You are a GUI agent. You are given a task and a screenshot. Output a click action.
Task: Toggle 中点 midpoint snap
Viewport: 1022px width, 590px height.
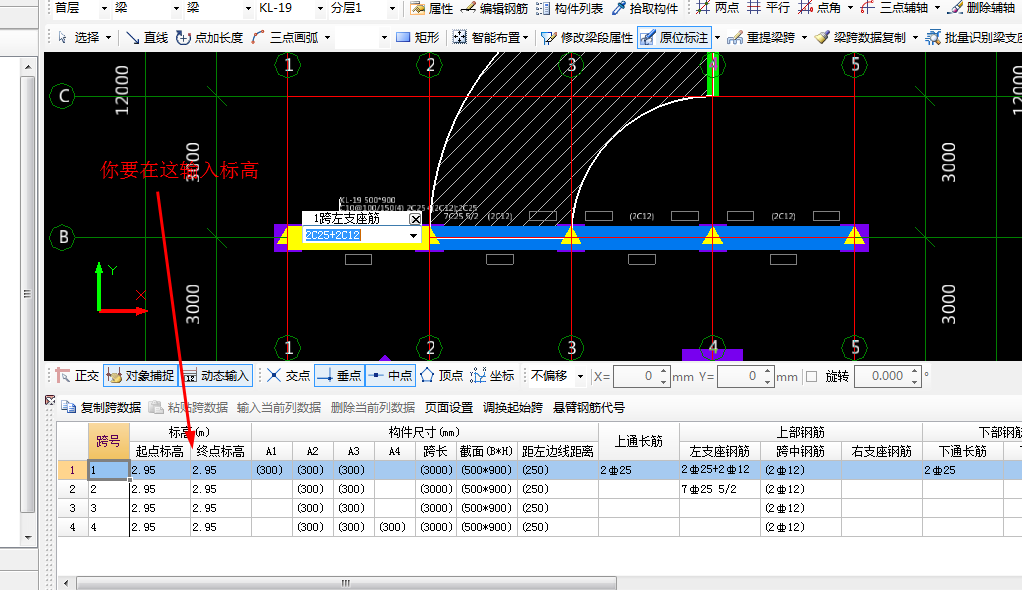tap(390, 376)
